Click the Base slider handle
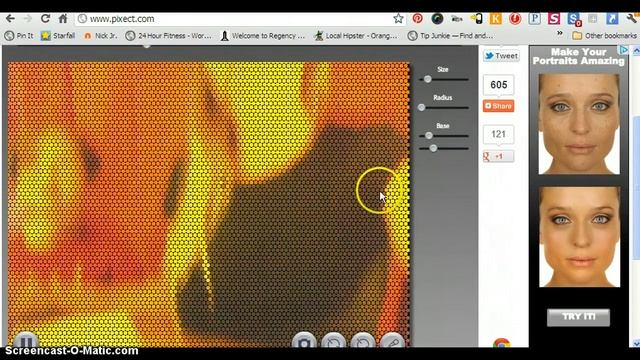 [x=429, y=136]
